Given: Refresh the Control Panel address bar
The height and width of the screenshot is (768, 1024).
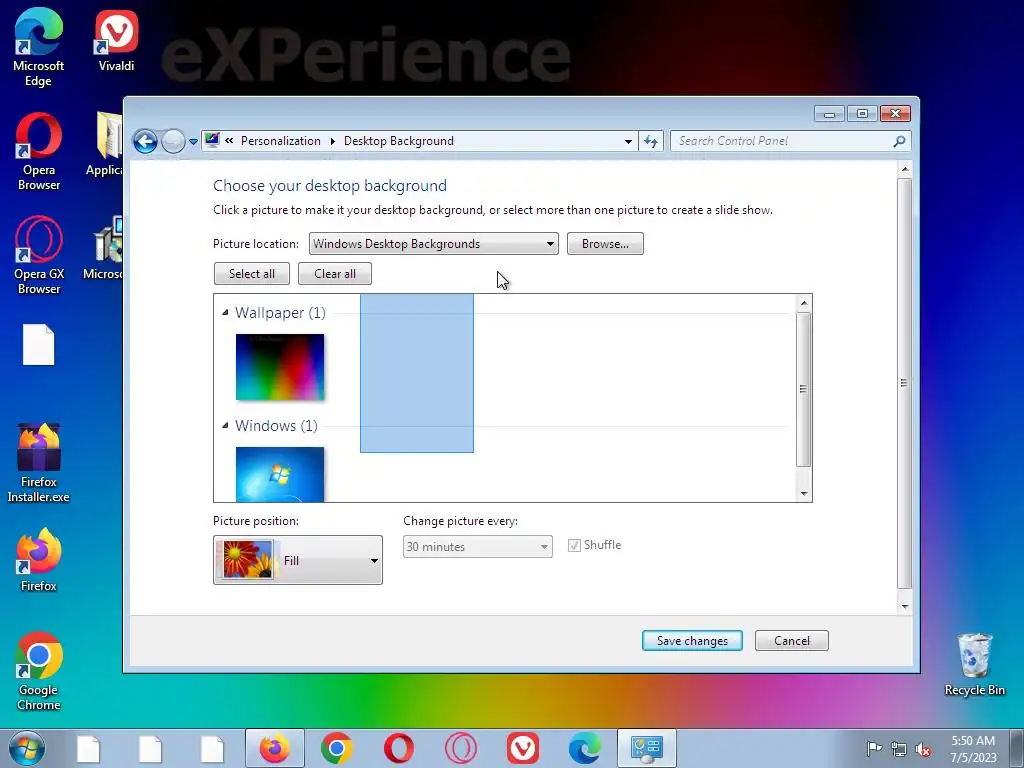Looking at the screenshot, I should (x=651, y=141).
